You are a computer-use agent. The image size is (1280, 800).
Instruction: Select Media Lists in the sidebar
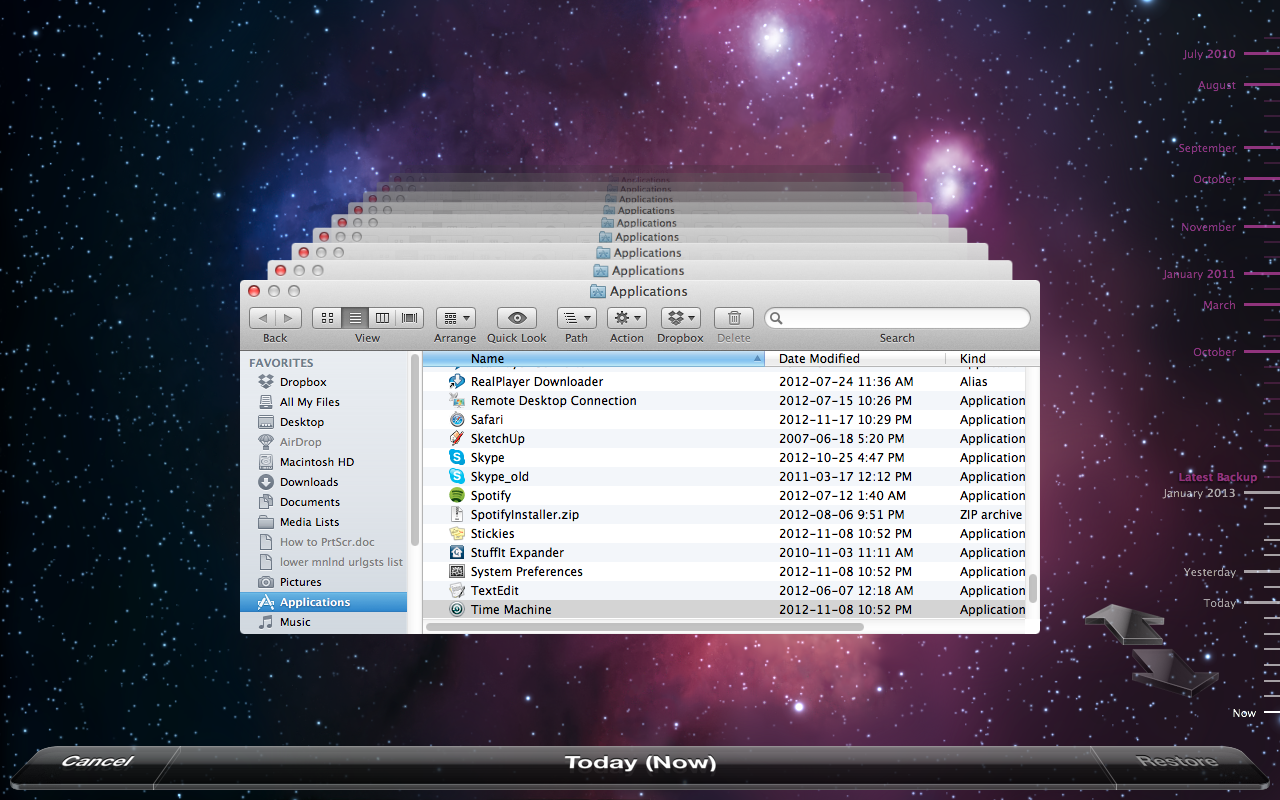coord(324,522)
